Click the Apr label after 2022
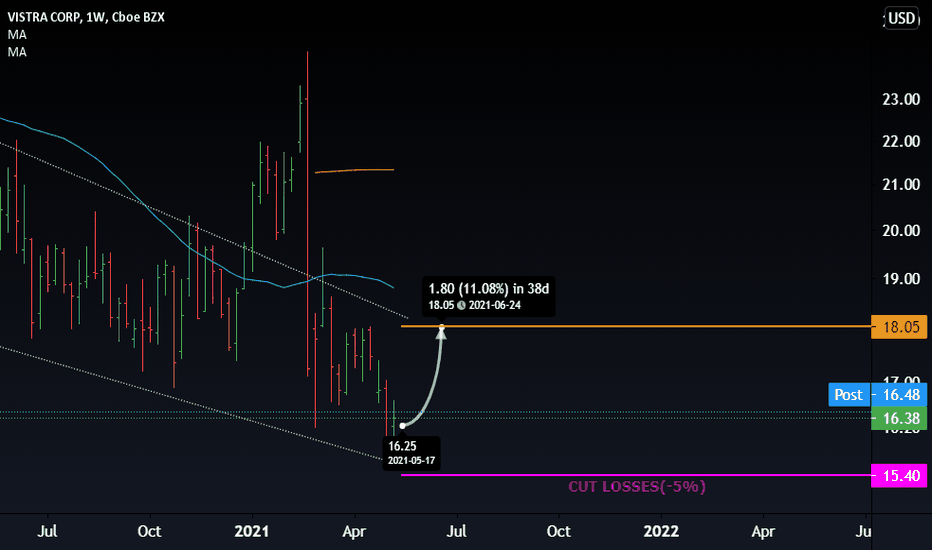The width and height of the screenshot is (932, 550). [763, 532]
